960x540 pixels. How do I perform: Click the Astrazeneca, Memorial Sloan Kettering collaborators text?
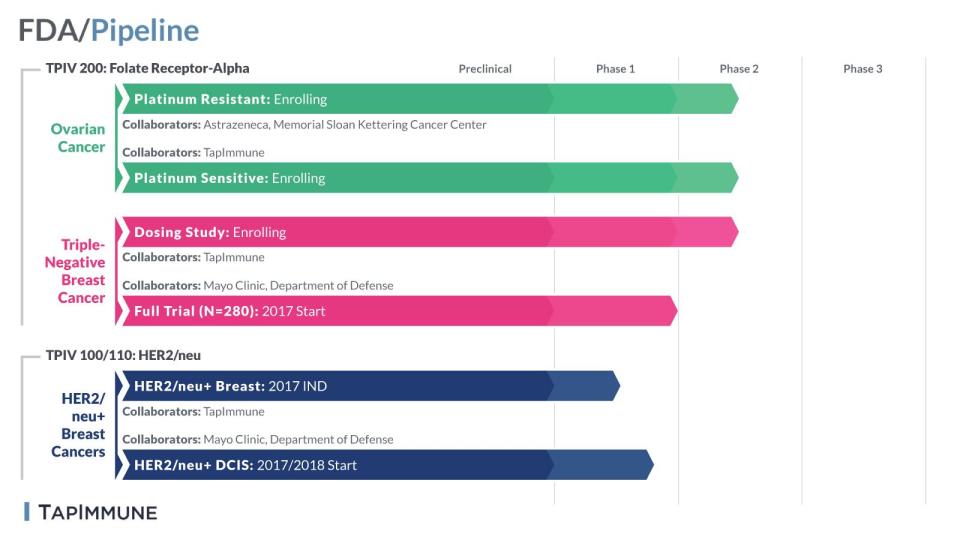[x=304, y=125]
